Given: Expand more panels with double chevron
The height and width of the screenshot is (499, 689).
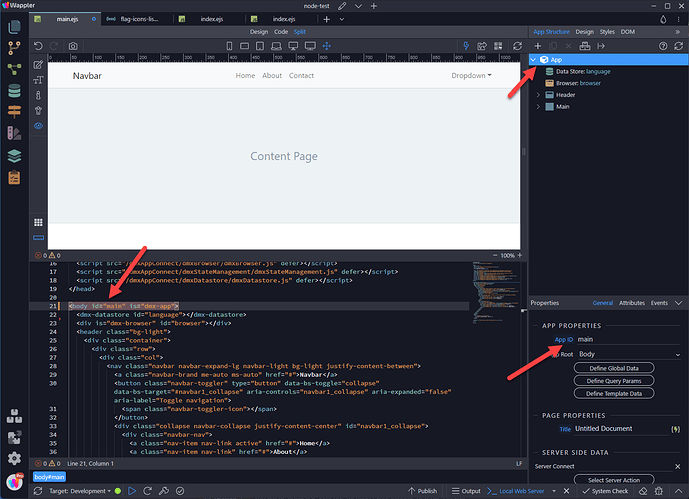Looking at the screenshot, I should tap(678, 32).
